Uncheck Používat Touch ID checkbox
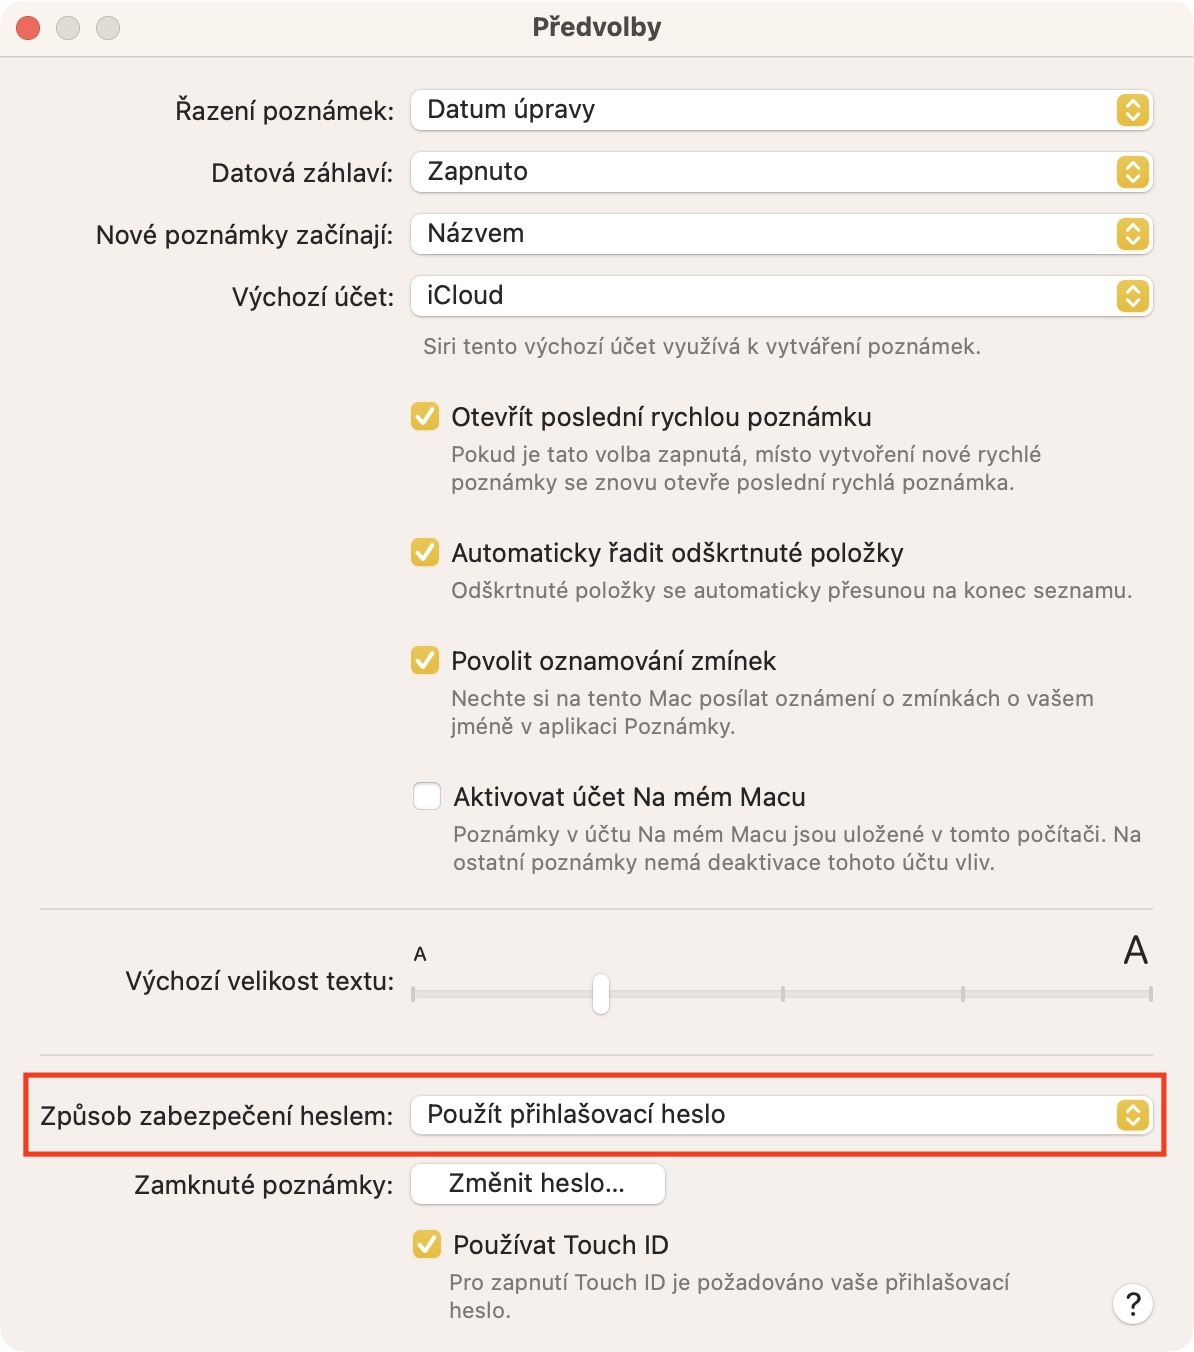 pyautogui.click(x=427, y=1244)
